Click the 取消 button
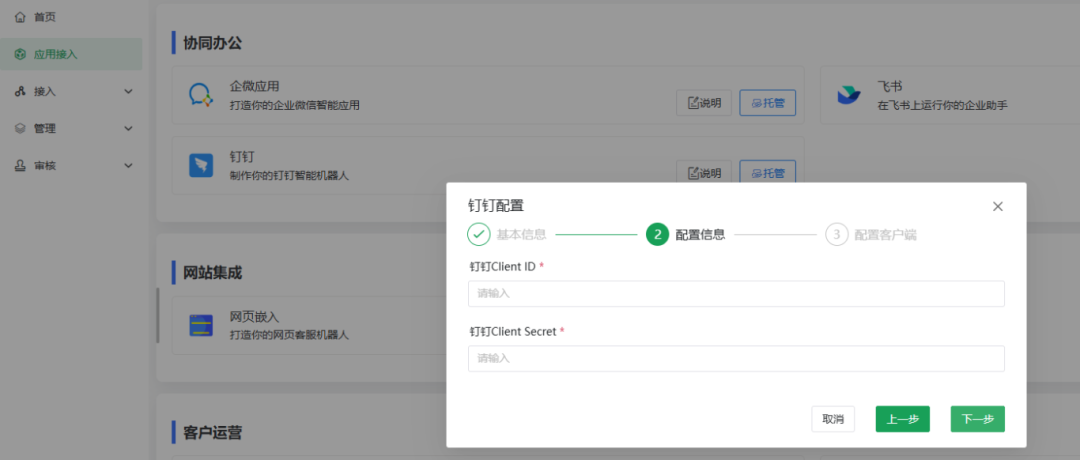 tap(833, 419)
